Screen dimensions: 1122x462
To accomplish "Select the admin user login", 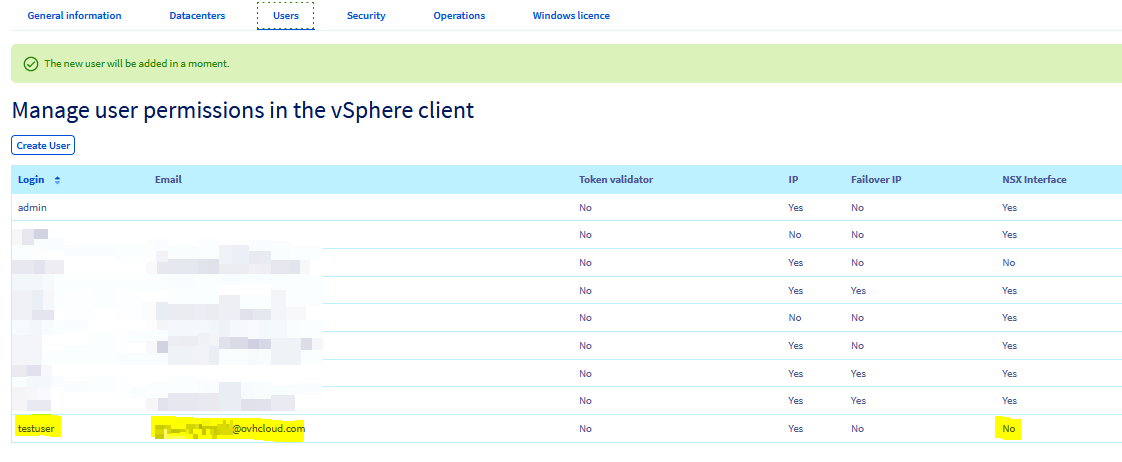I will (x=32, y=207).
